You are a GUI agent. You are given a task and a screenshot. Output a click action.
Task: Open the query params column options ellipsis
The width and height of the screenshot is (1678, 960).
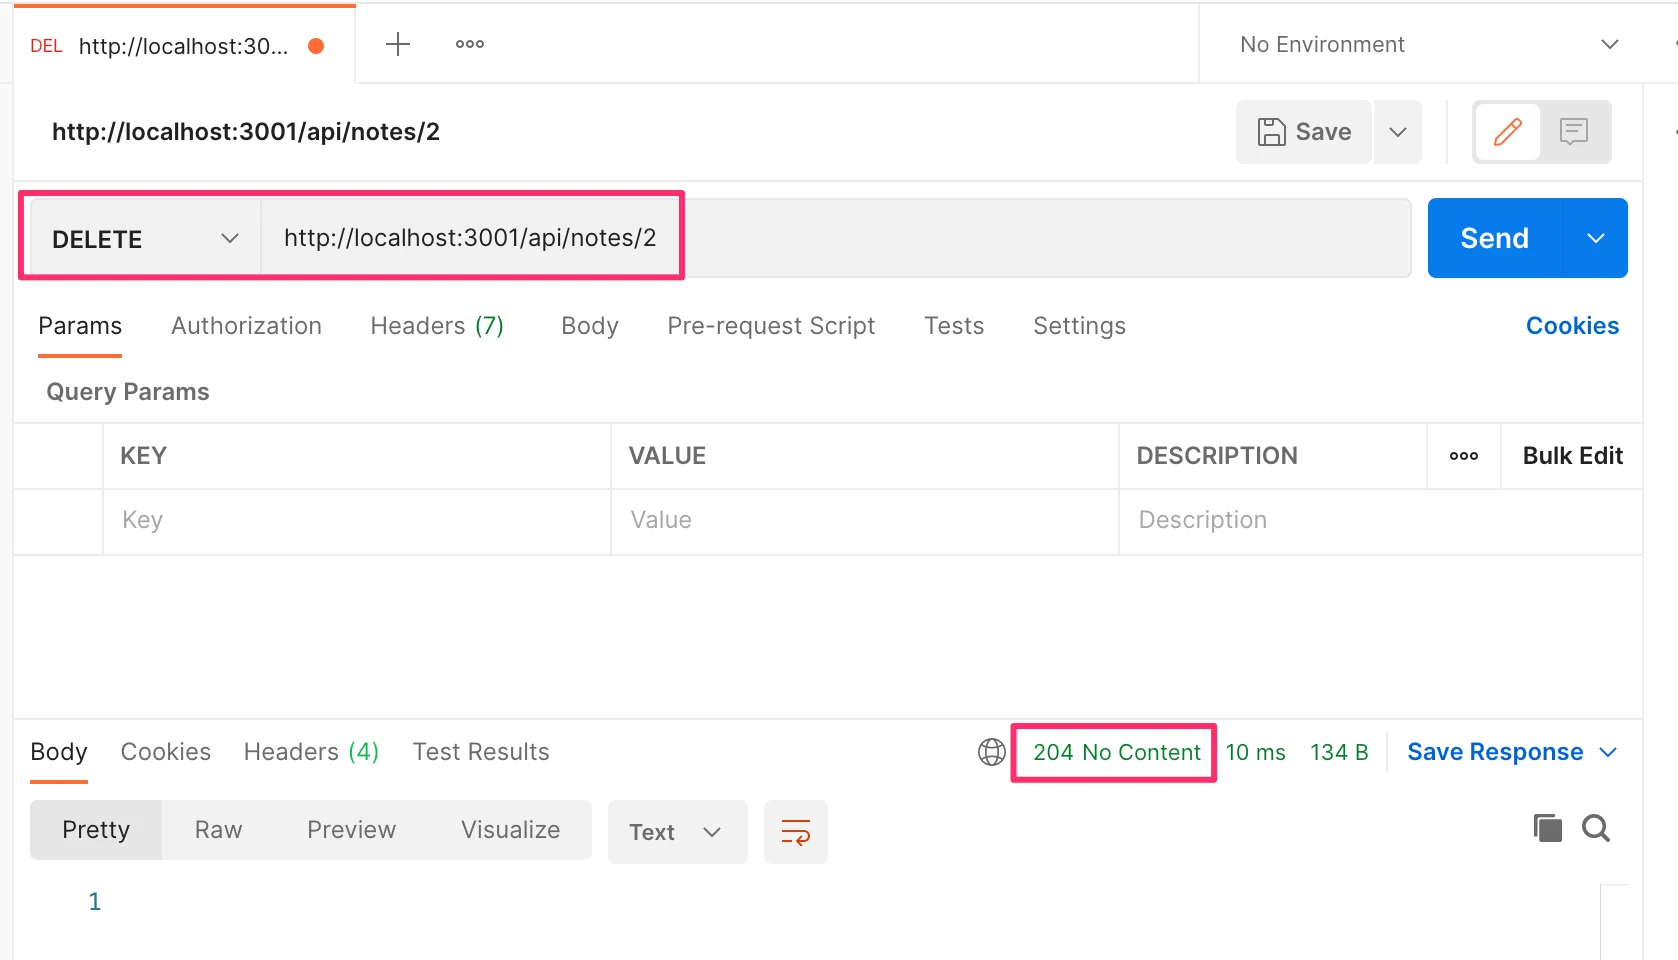pyautogui.click(x=1464, y=456)
